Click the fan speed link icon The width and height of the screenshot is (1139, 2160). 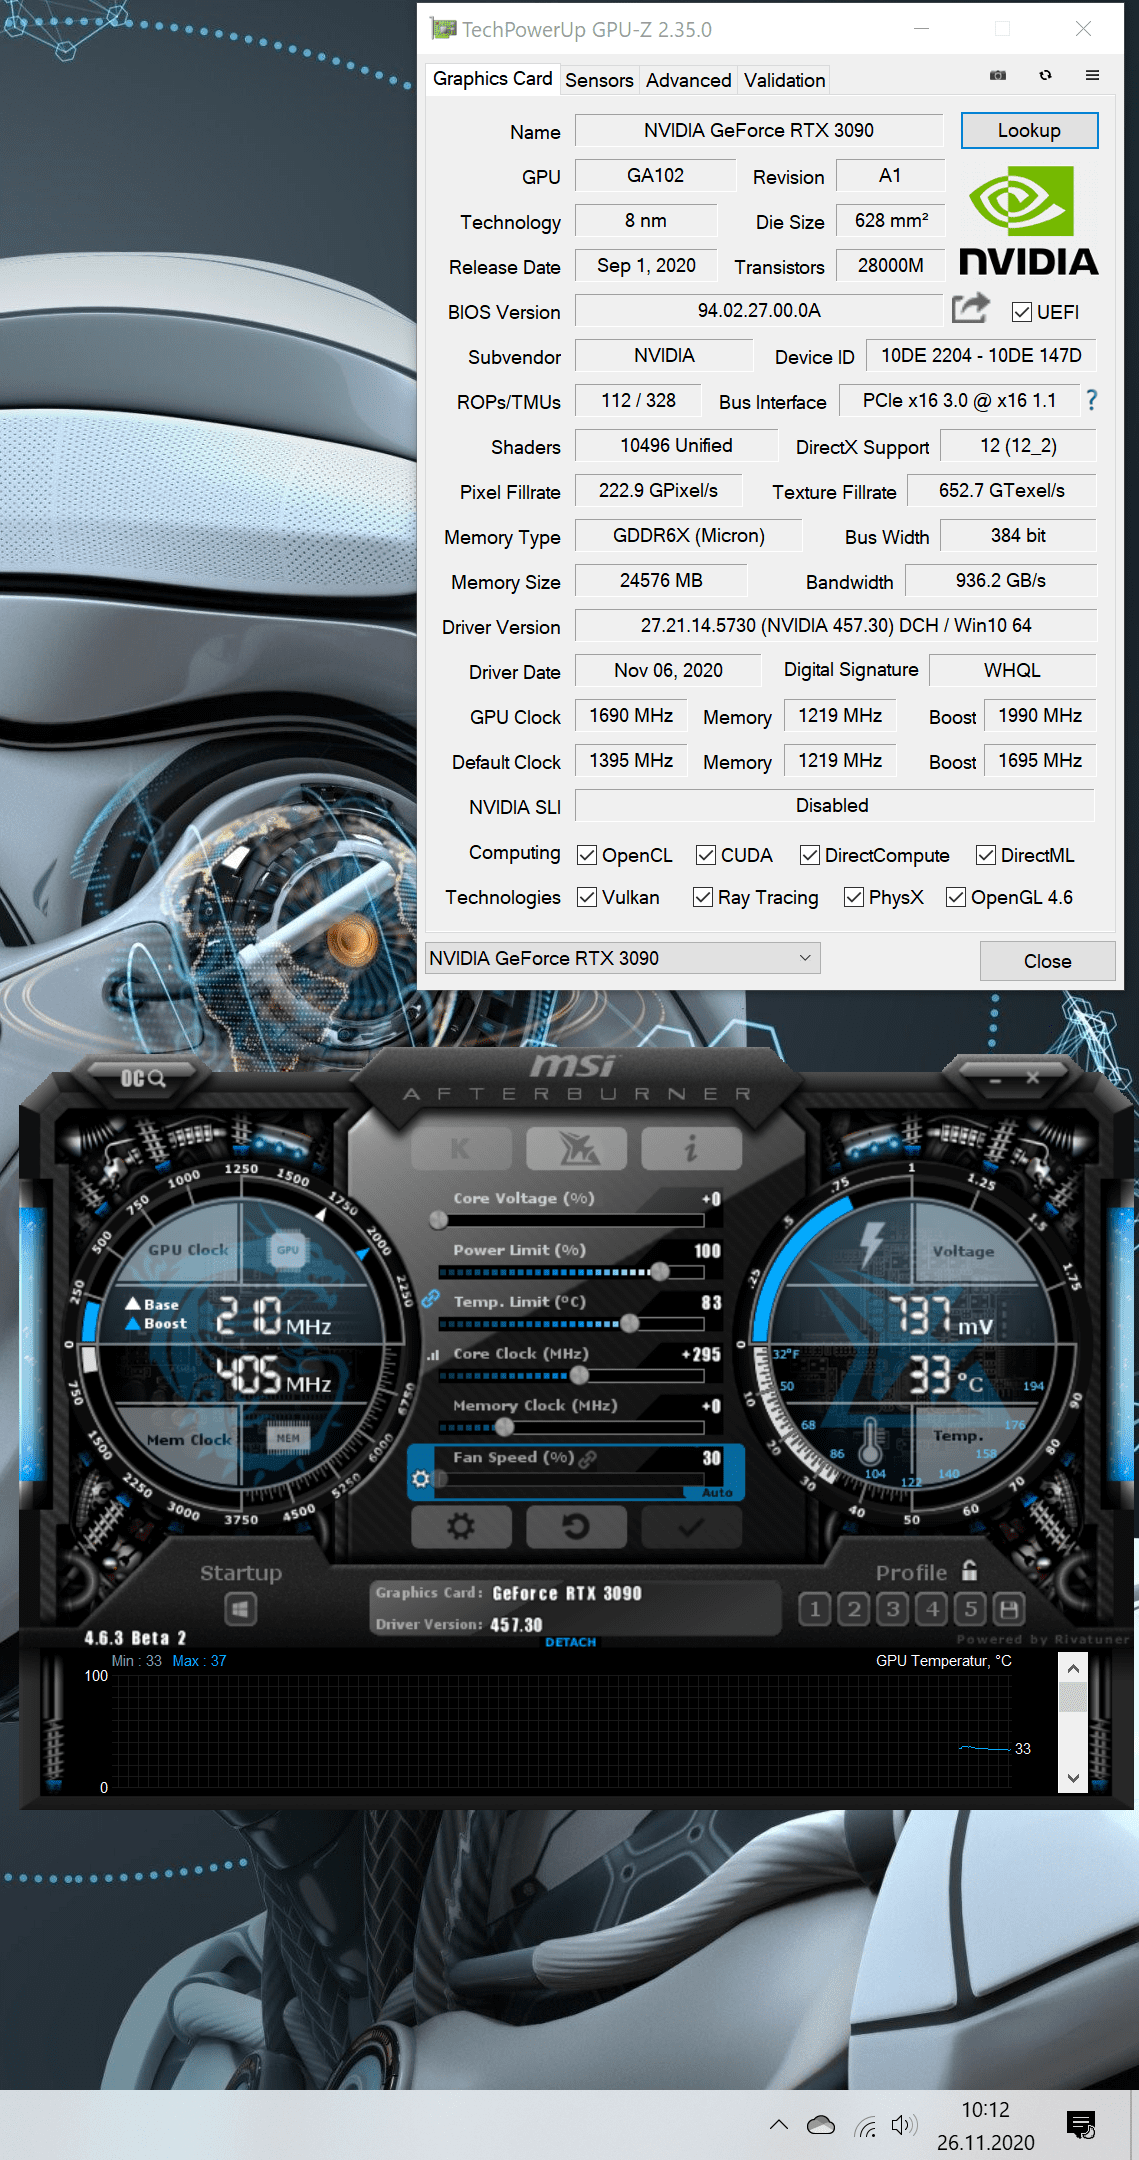coord(588,1458)
